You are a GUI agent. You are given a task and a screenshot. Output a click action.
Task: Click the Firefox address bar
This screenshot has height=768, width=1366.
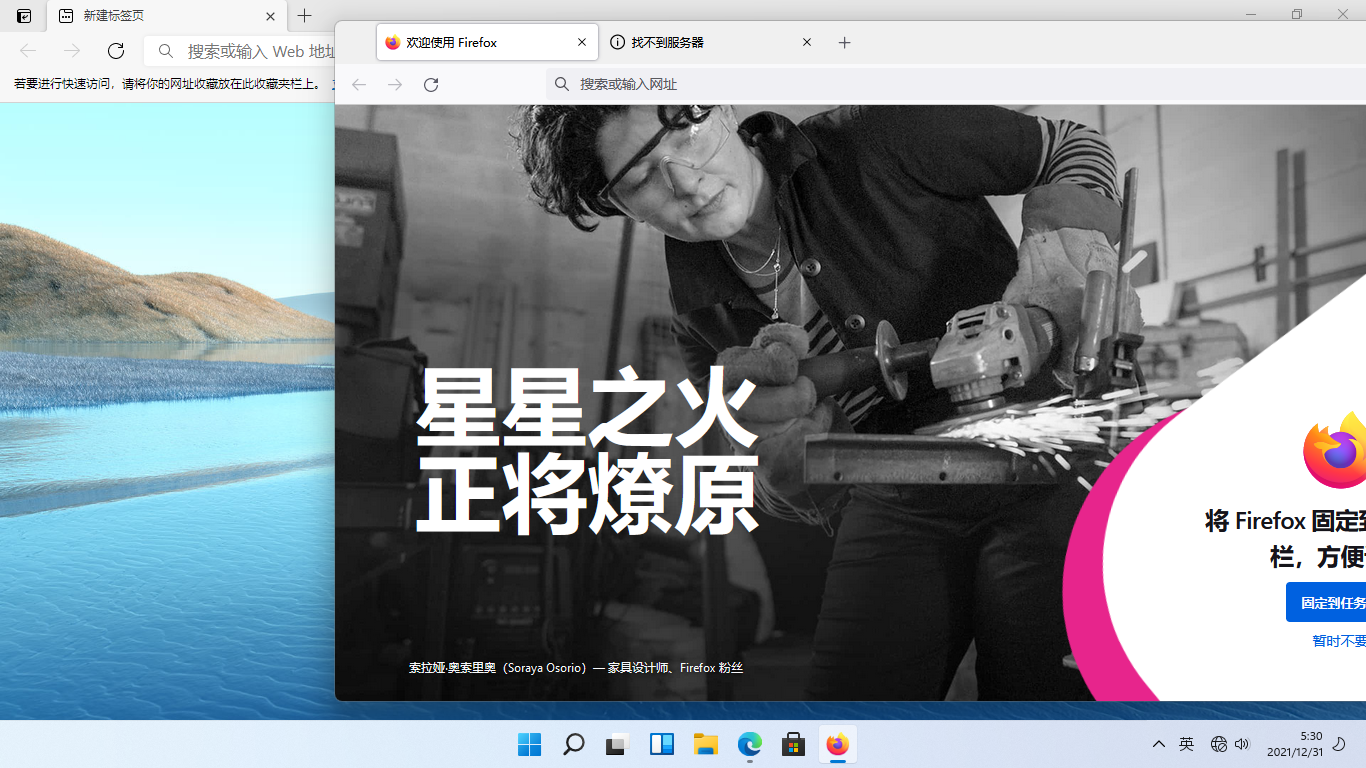[x=900, y=85]
